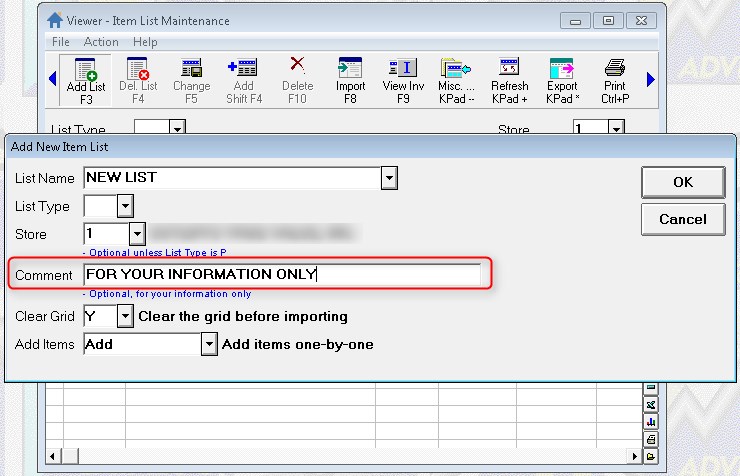Click the bar chart icon beside grid

tap(650, 422)
